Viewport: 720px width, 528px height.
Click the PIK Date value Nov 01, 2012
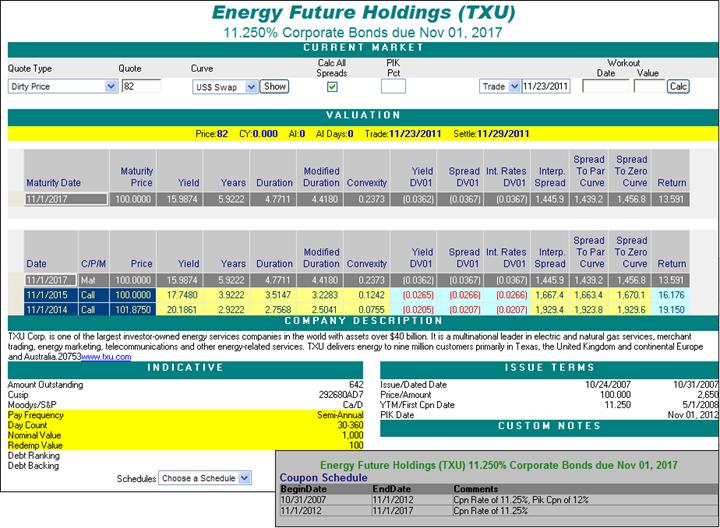pos(692,415)
